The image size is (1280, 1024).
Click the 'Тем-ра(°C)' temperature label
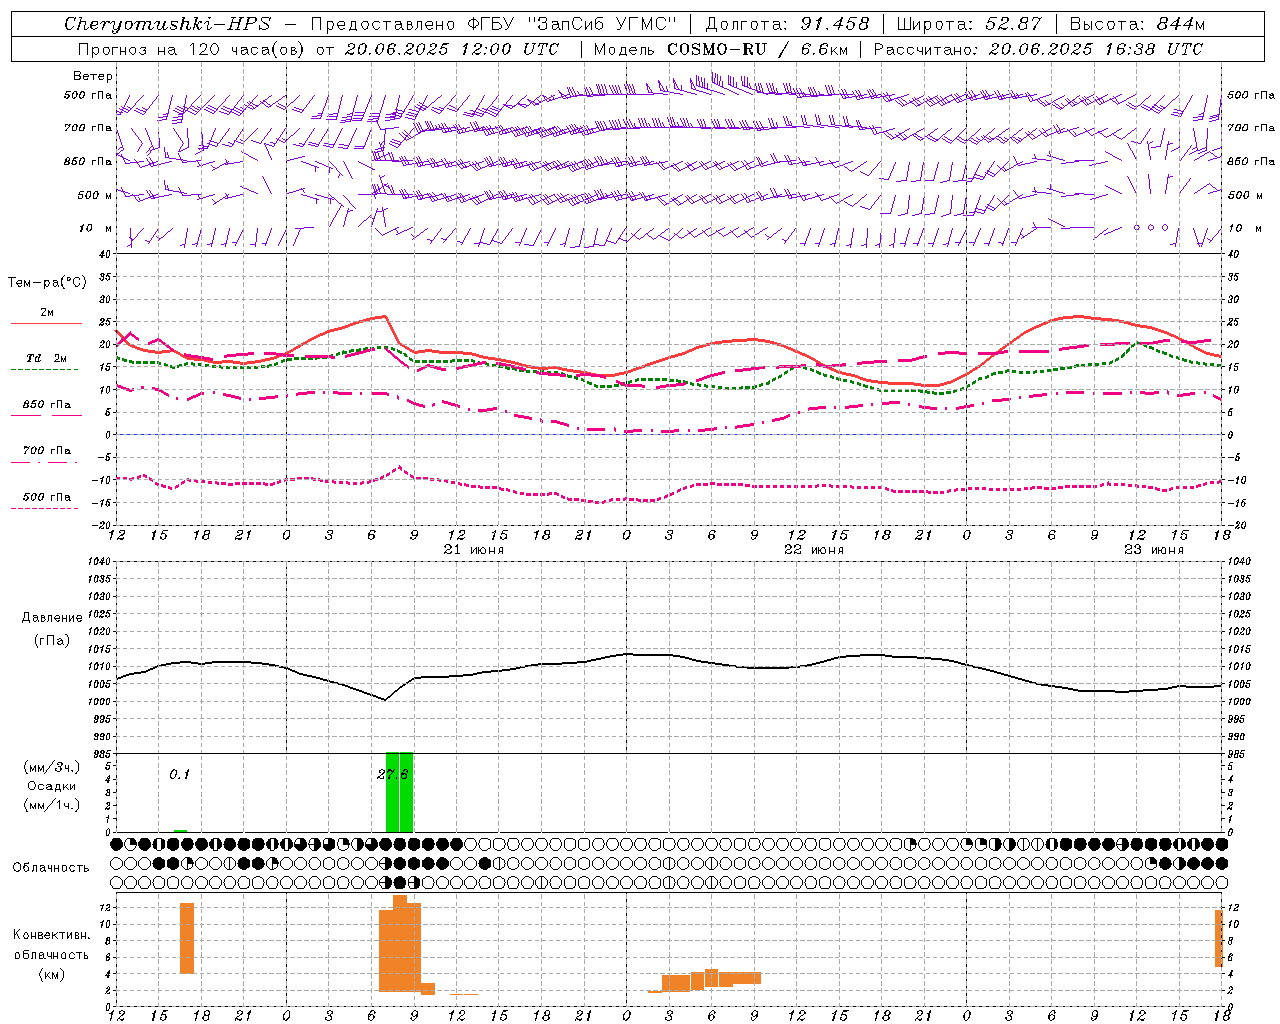pos(47,283)
